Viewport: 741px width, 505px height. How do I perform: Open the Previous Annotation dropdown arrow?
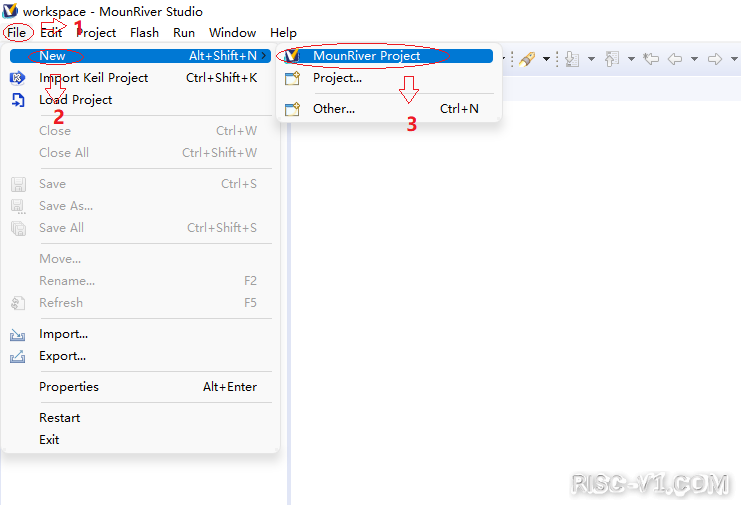(x=631, y=59)
